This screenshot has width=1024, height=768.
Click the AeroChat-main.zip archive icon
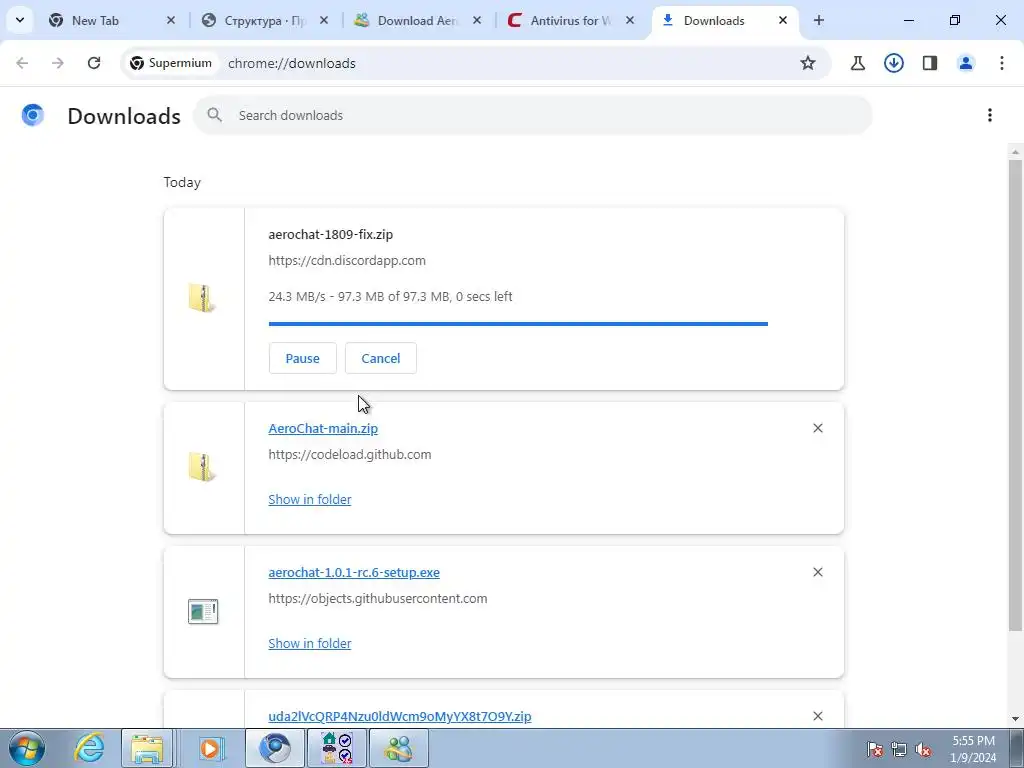pos(202,467)
